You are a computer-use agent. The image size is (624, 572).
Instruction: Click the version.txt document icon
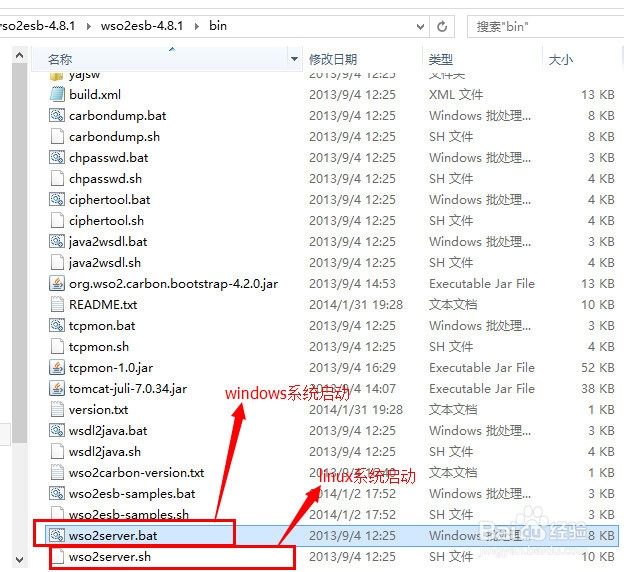(x=57, y=410)
